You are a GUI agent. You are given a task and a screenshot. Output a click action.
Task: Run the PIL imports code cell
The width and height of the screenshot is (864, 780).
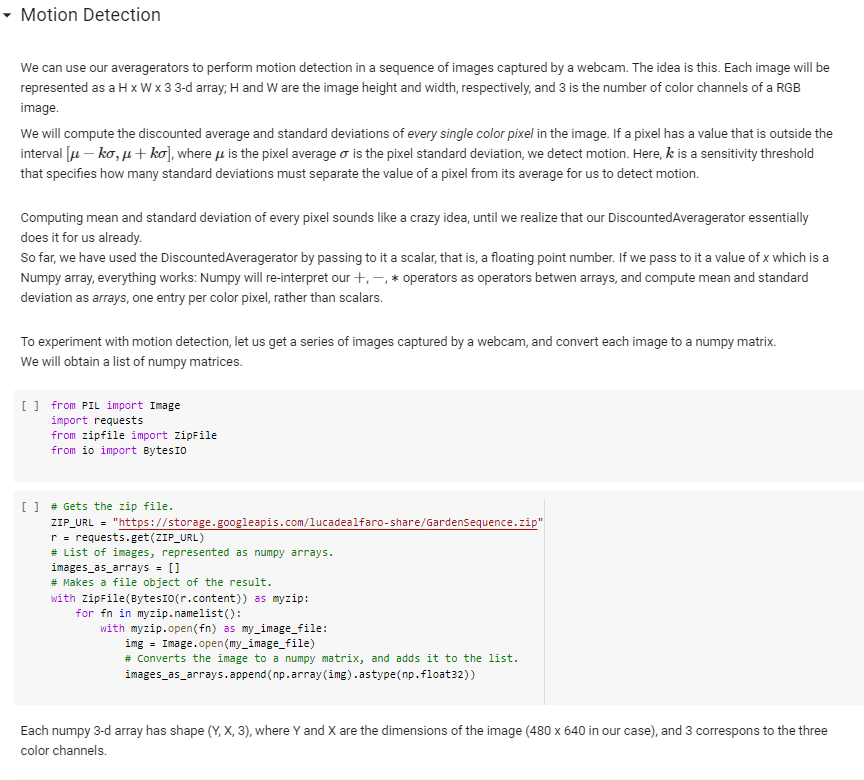tap(30, 405)
